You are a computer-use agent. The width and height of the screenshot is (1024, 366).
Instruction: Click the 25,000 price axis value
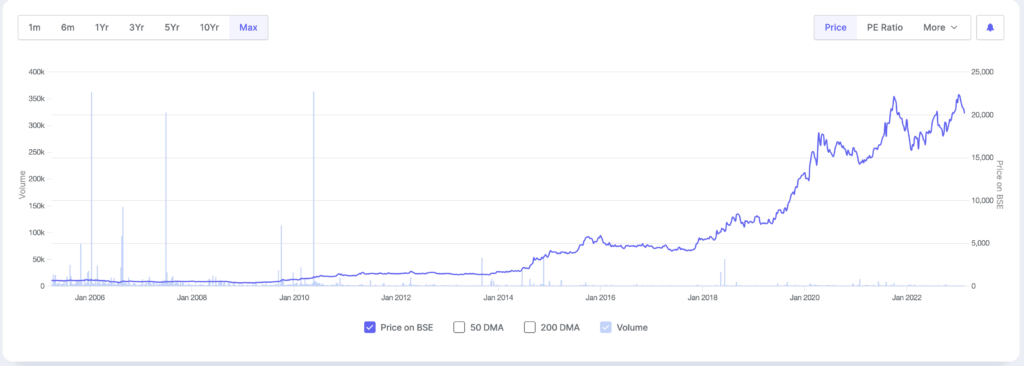coord(982,72)
